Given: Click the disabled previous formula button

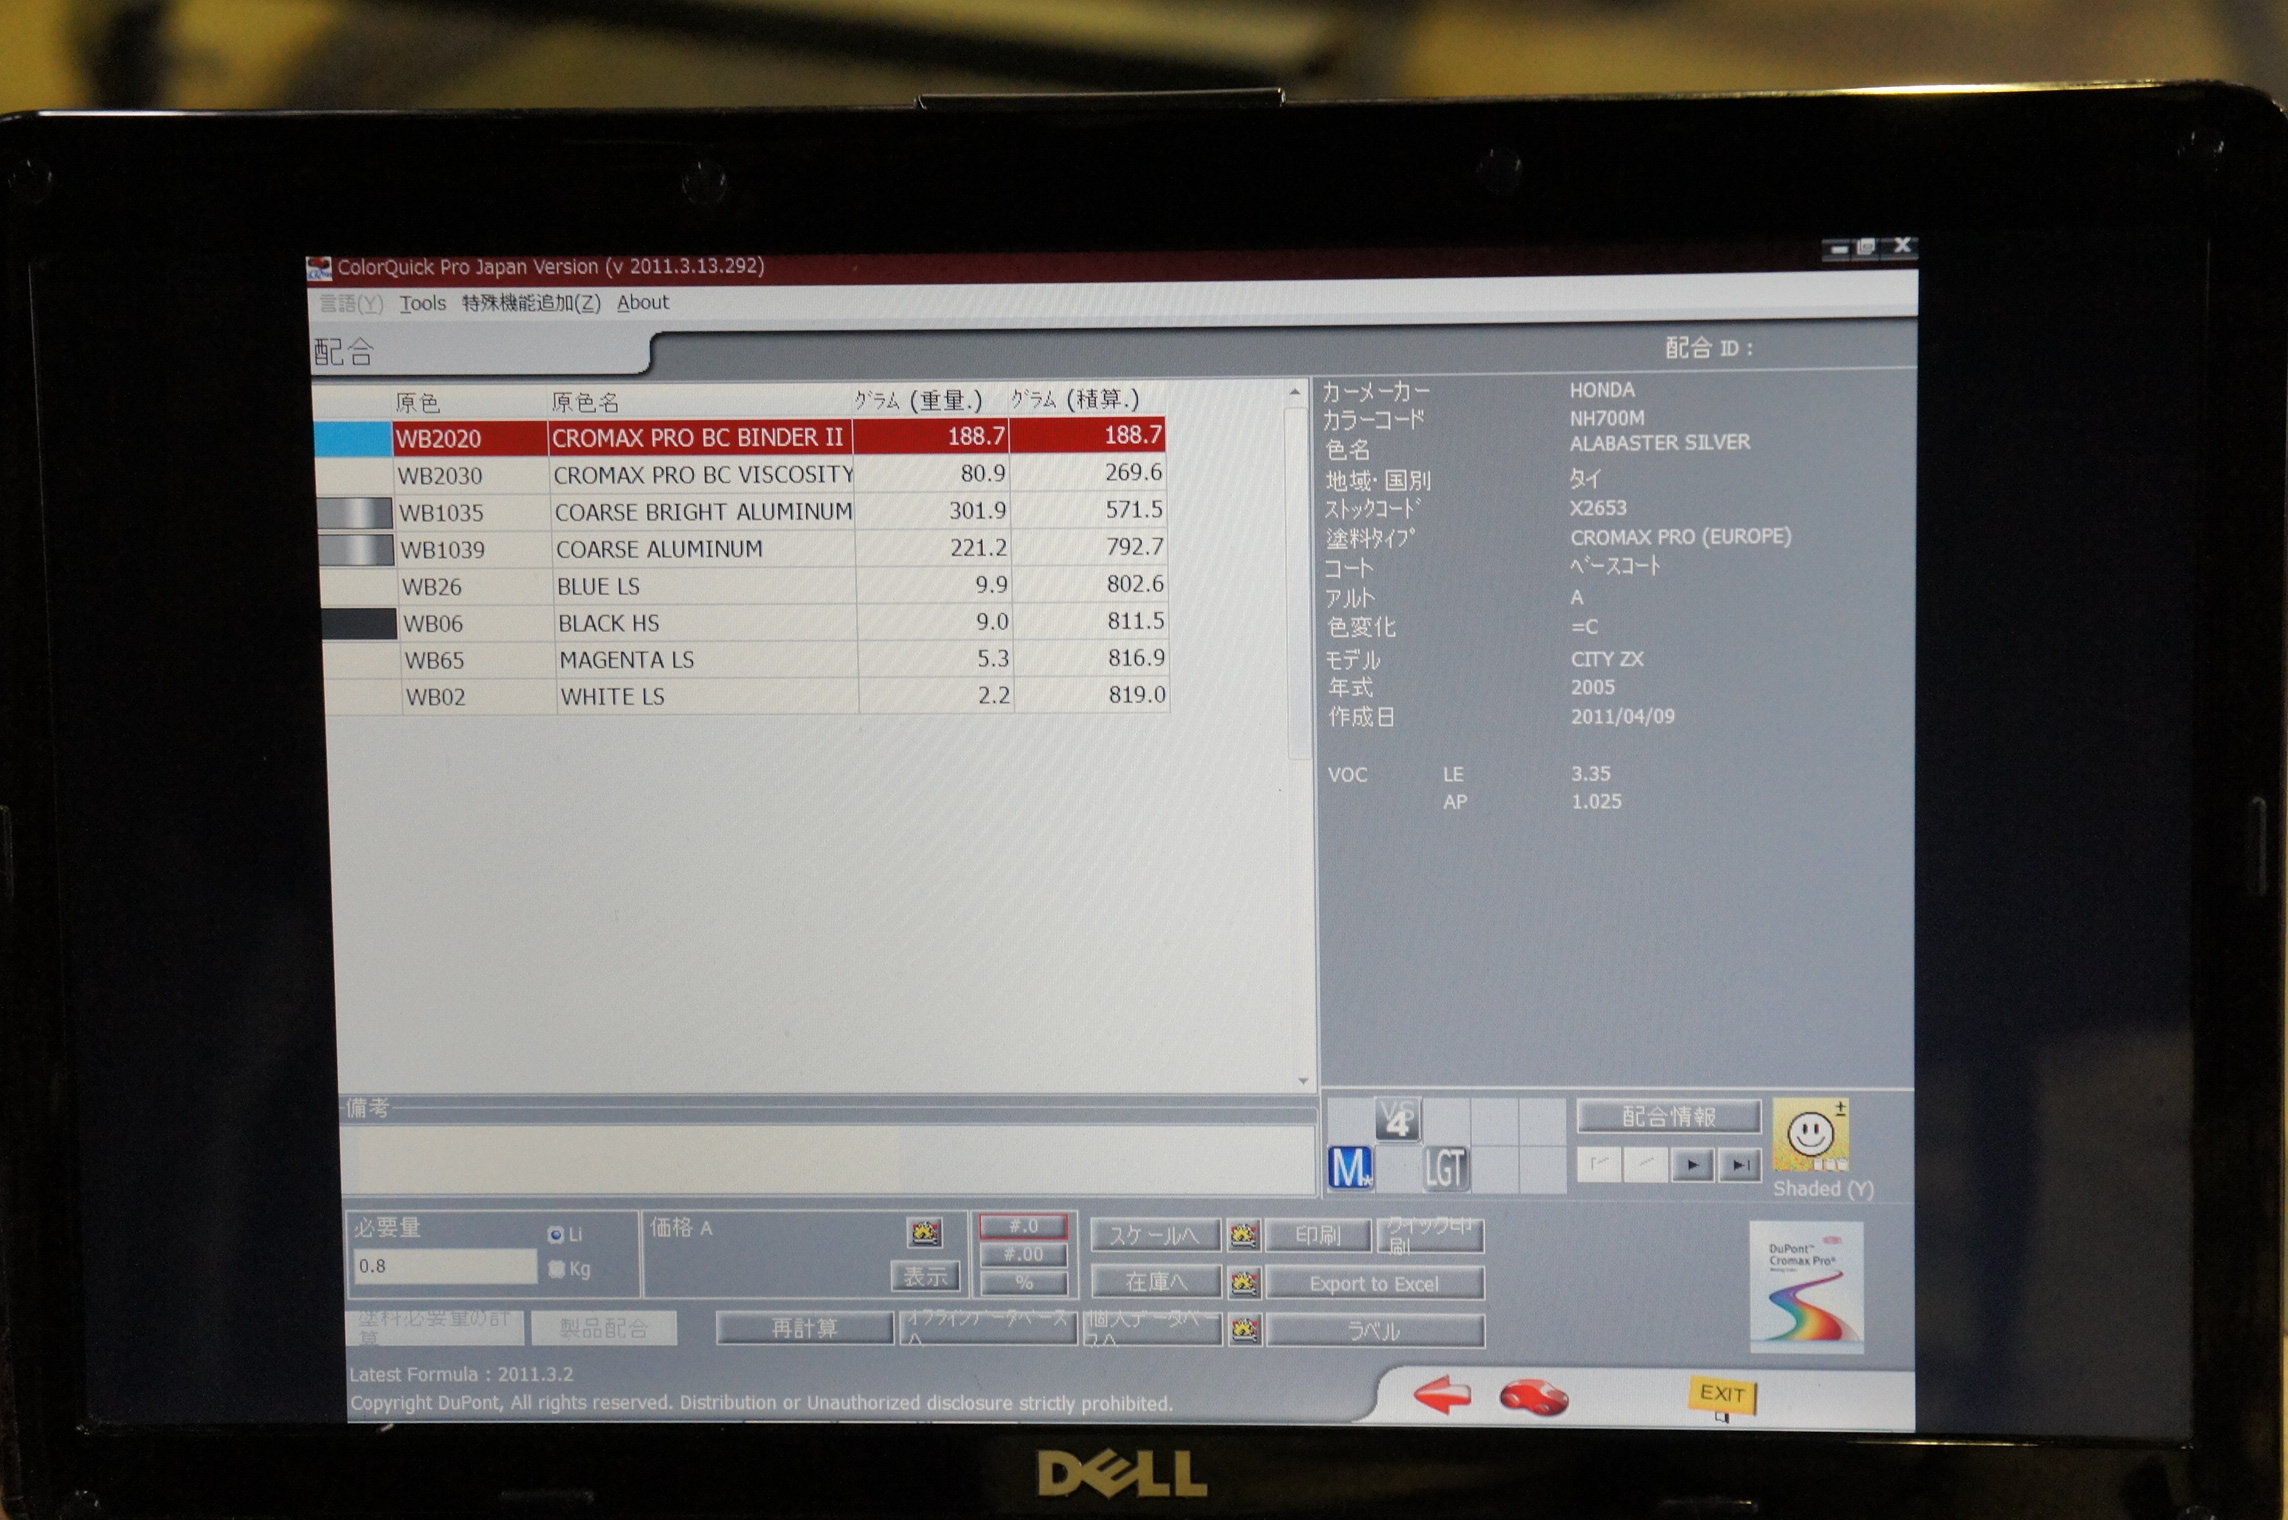Looking at the screenshot, I should (x=1645, y=1164).
